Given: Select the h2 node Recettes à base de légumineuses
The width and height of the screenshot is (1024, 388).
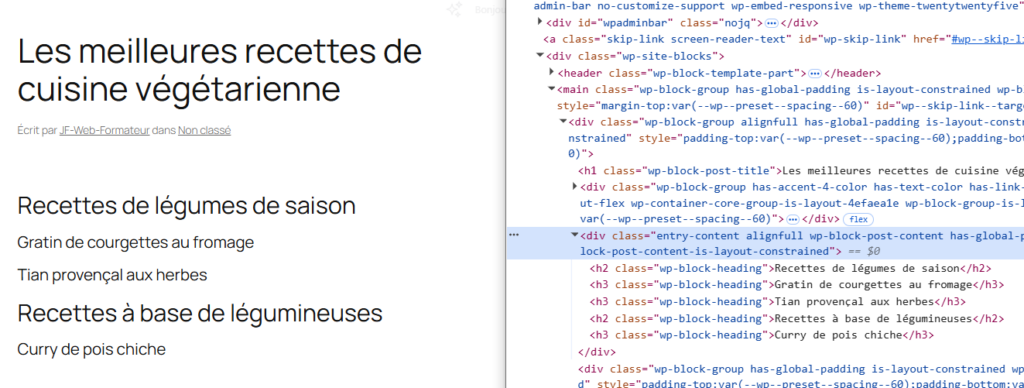Looking at the screenshot, I should [x=797, y=319].
